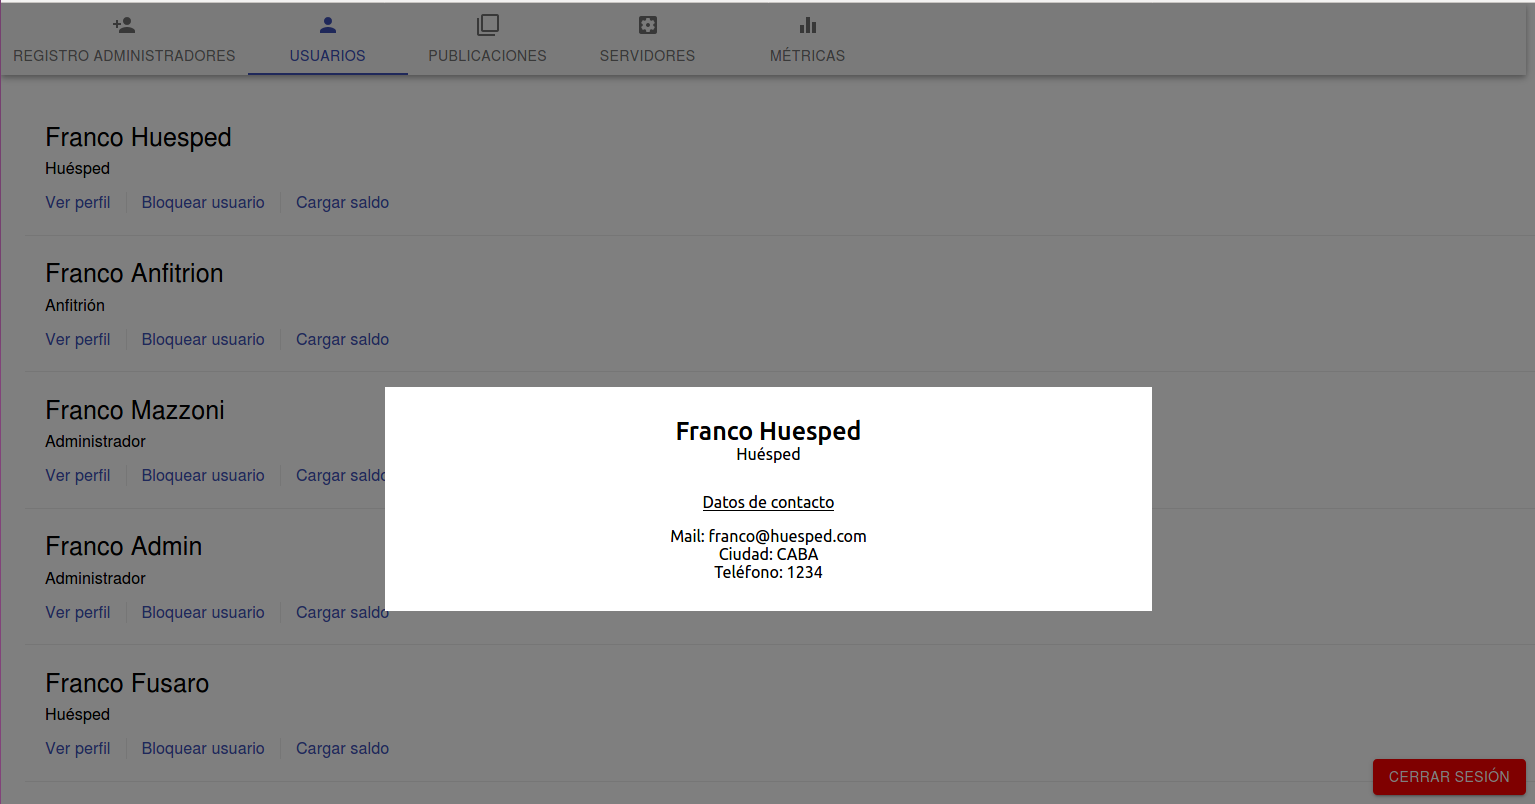The image size is (1535, 804).
Task: Click Franco Admin name in list
Action: tap(124, 546)
